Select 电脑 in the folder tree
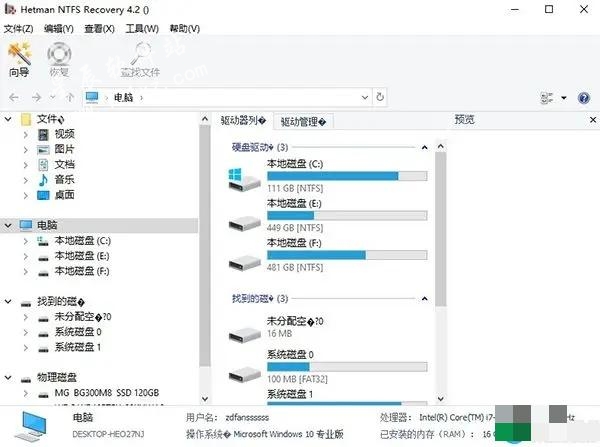This screenshot has height=447, width=600. (47, 225)
